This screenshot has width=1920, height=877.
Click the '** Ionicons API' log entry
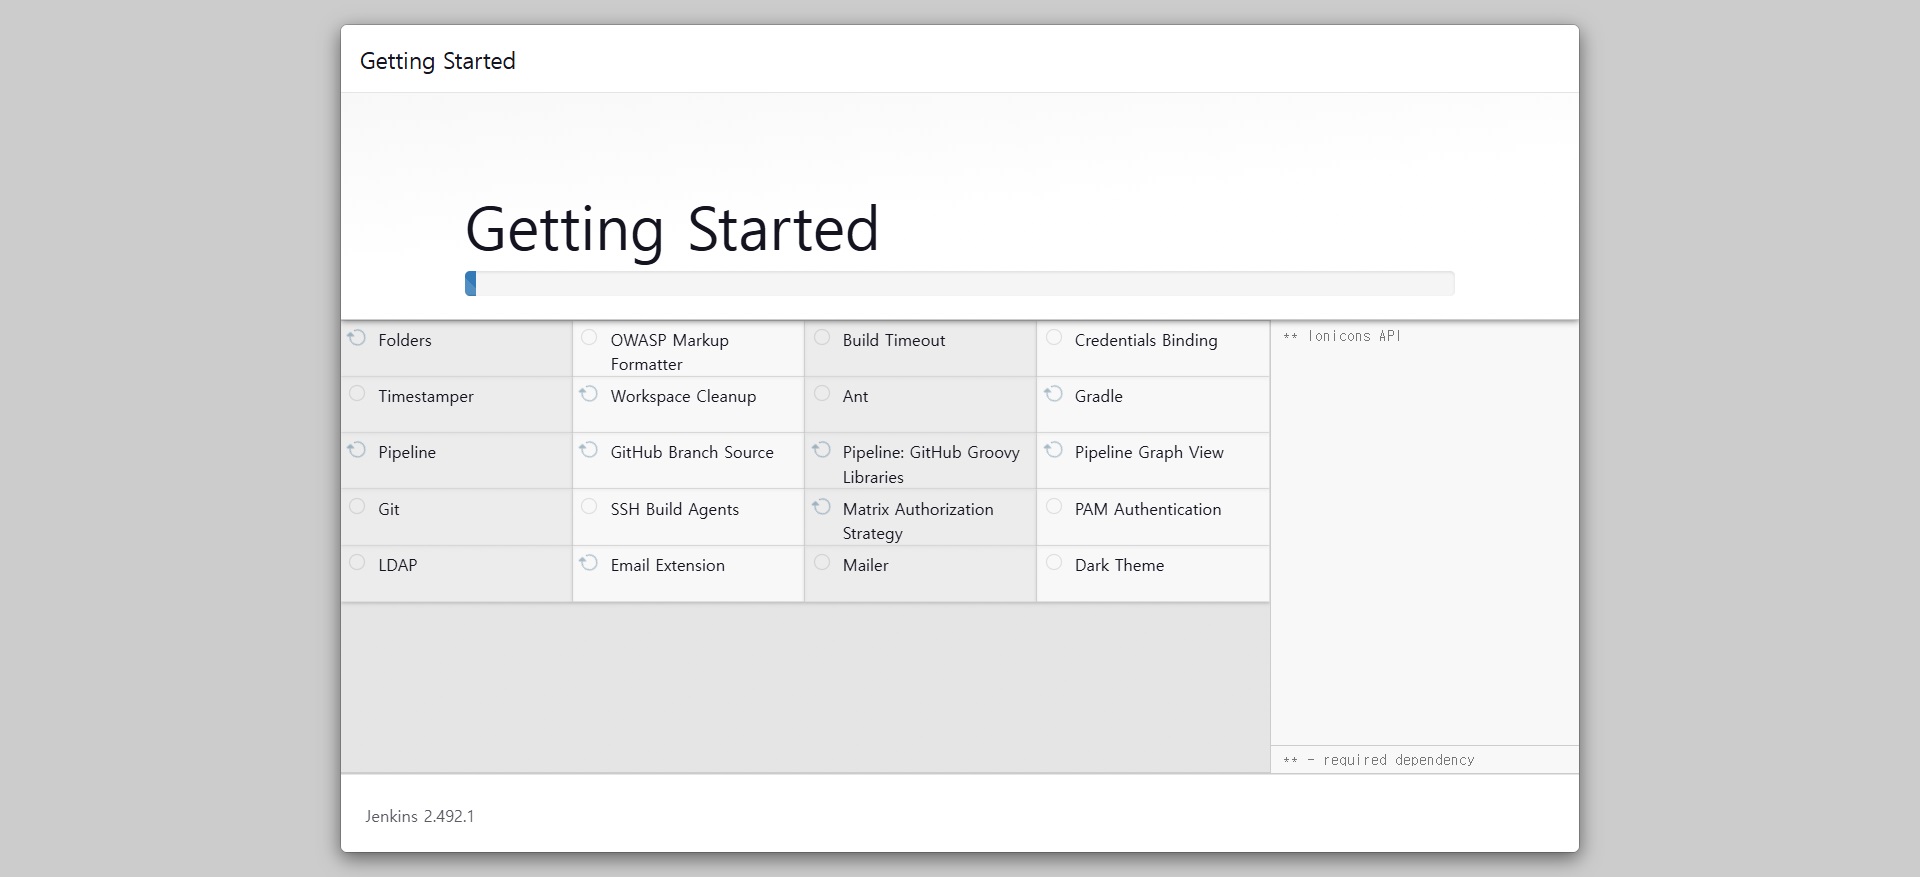point(1342,336)
